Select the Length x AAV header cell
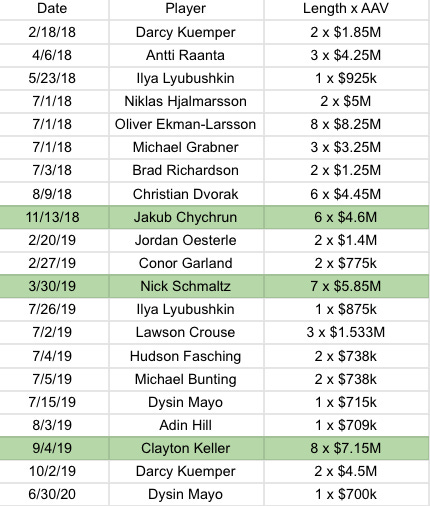The image size is (430, 506). [x=346, y=9]
